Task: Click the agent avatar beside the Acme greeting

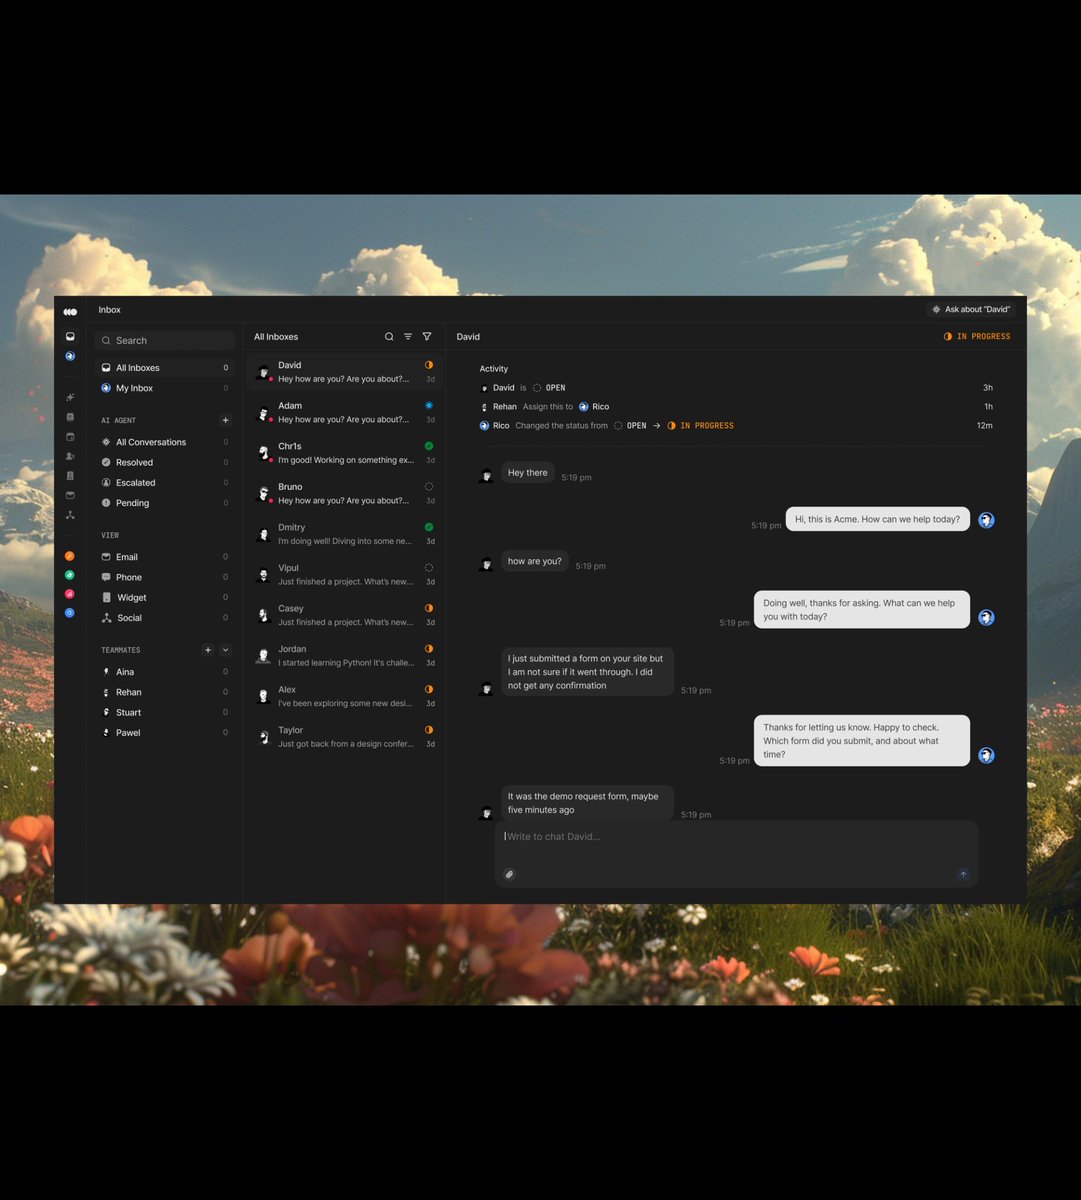Action: point(986,520)
